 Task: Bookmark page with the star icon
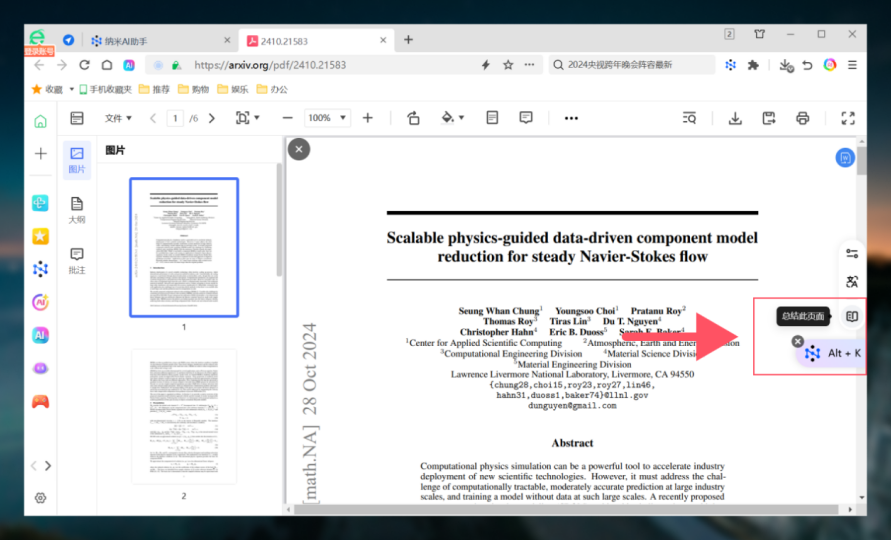(508, 65)
